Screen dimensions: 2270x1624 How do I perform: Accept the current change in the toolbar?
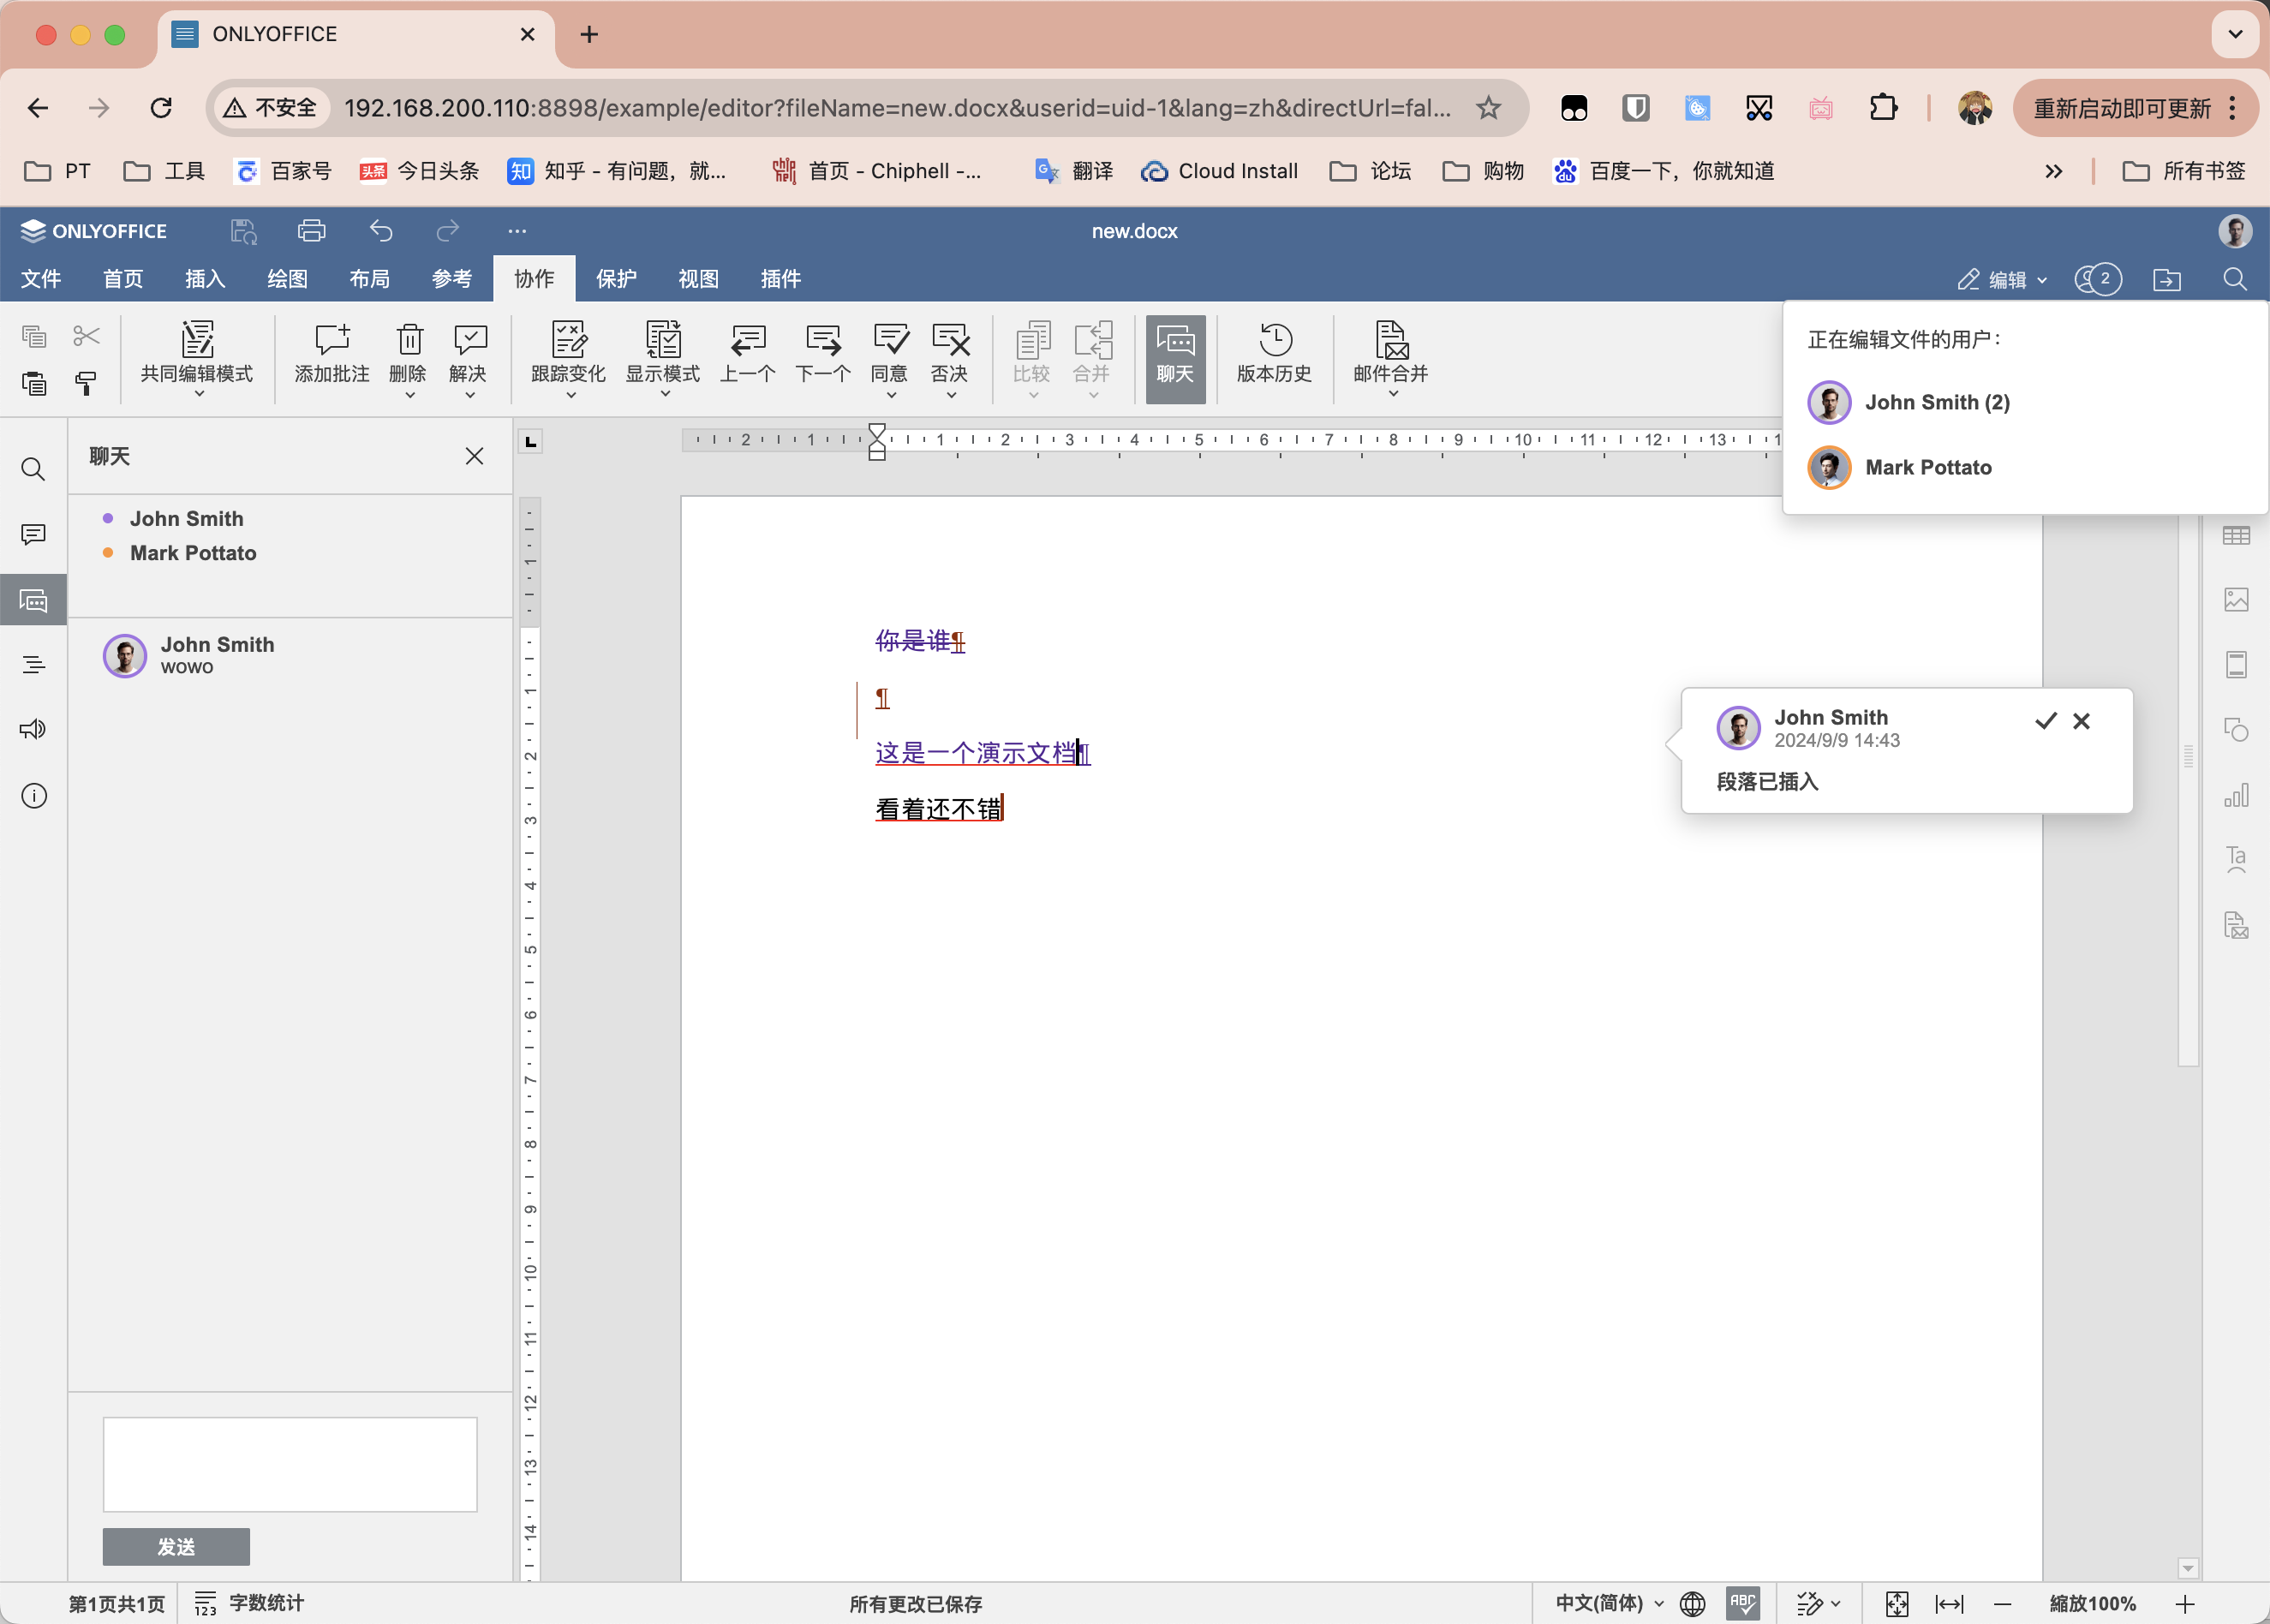890,340
